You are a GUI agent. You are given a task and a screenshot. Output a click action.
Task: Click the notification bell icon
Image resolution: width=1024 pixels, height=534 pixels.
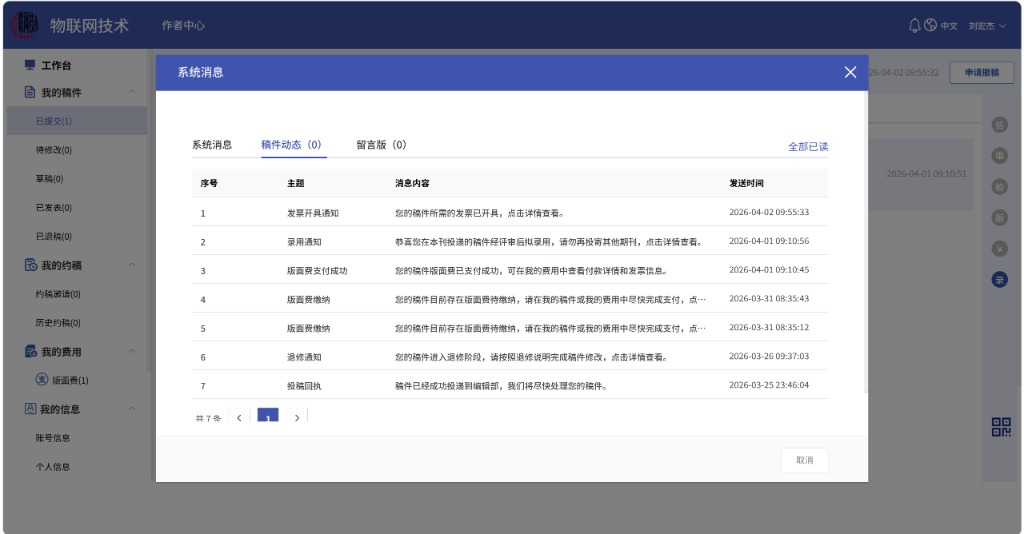(x=914, y=25)
